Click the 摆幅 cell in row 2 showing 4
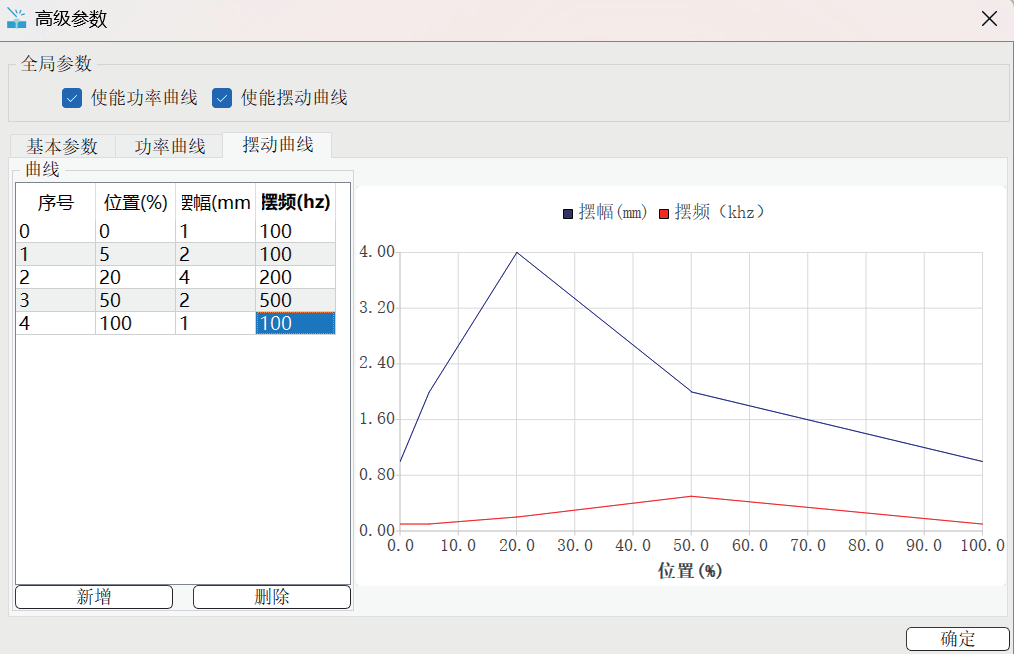 (215, 277)
